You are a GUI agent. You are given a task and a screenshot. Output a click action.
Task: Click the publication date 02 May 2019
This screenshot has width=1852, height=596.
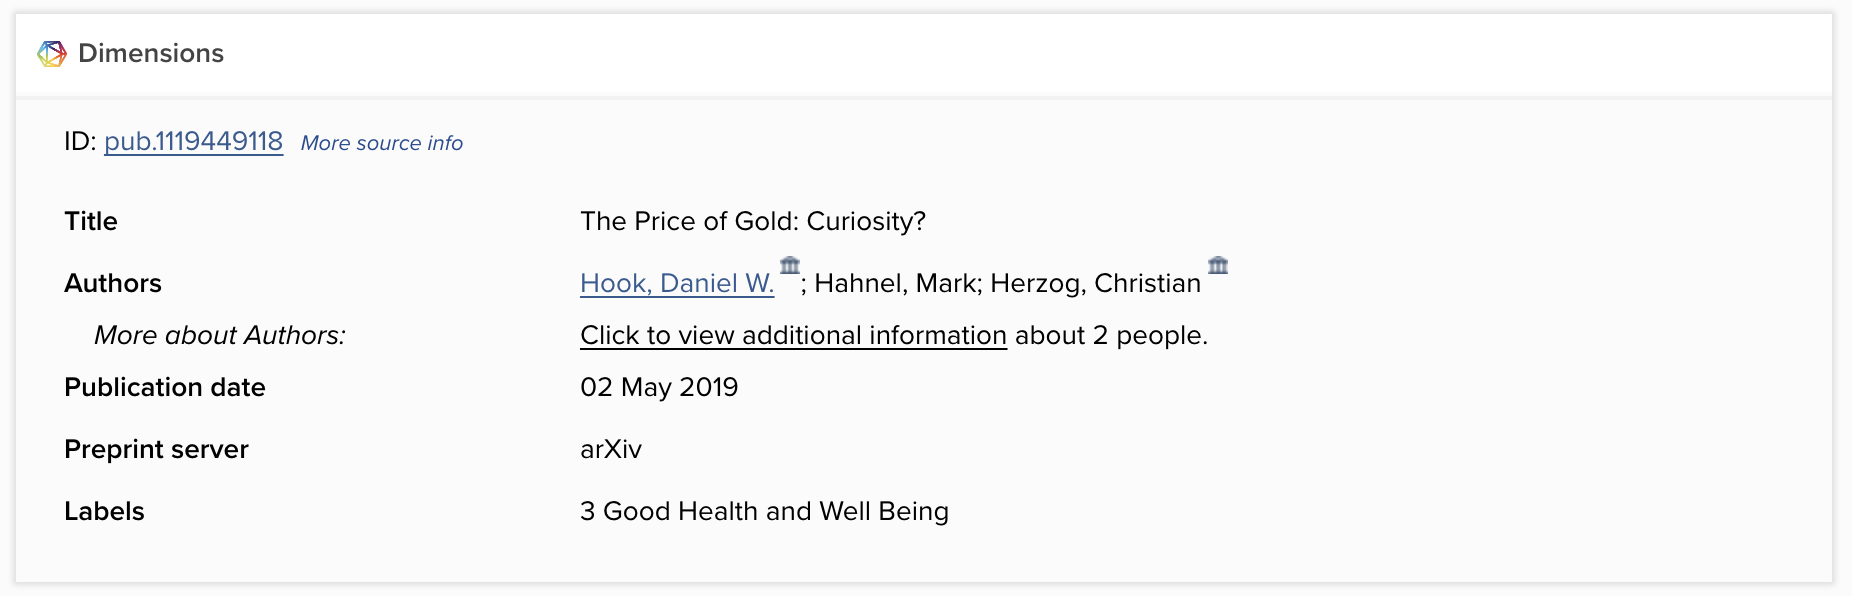pyautogui.click(x=659, y=387)
